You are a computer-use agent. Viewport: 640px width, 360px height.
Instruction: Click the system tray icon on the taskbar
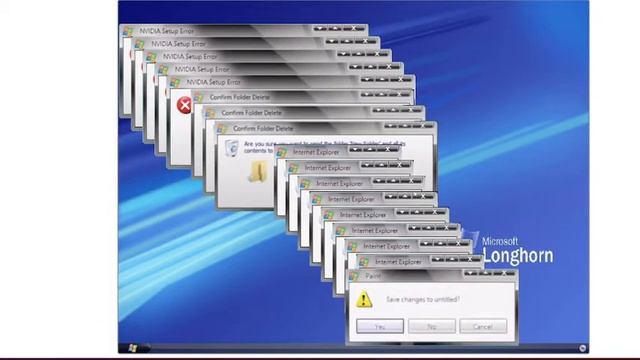[x=582, y=348]
